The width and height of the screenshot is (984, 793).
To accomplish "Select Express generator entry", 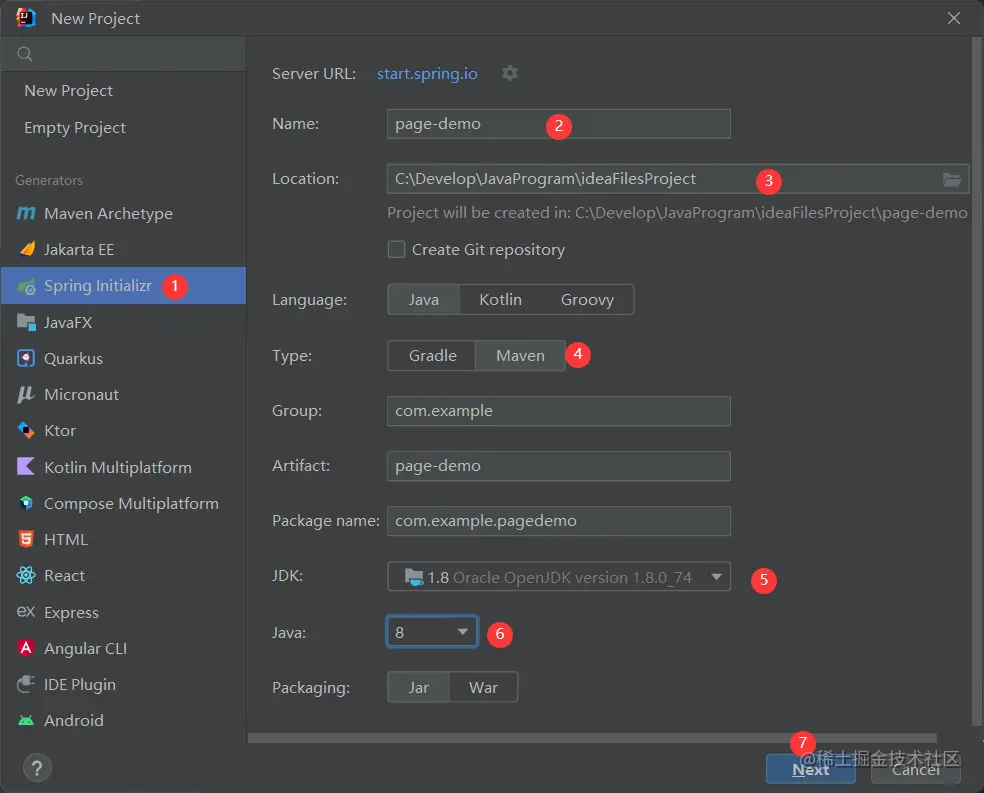I will point(123,612).
